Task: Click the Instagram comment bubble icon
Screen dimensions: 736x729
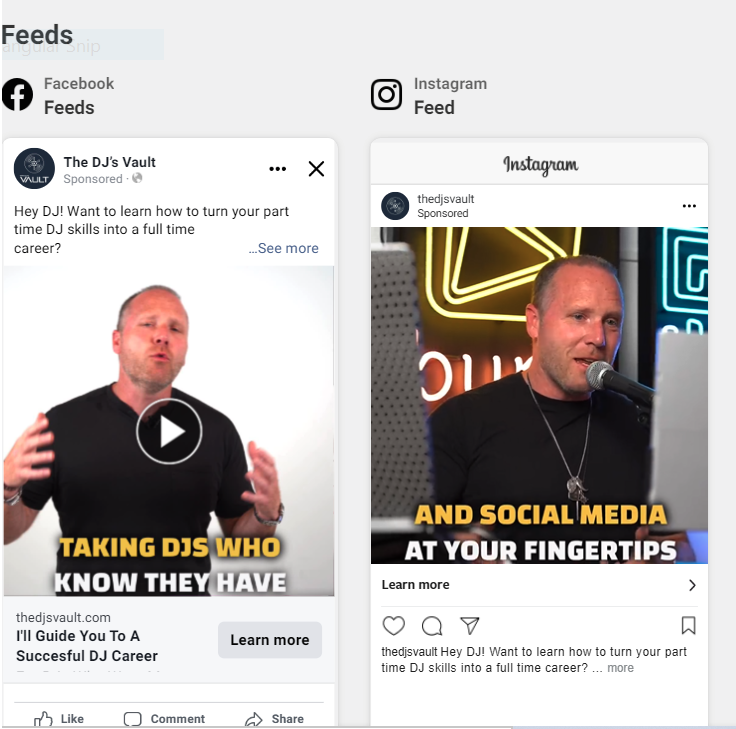Action: (432, 626)
